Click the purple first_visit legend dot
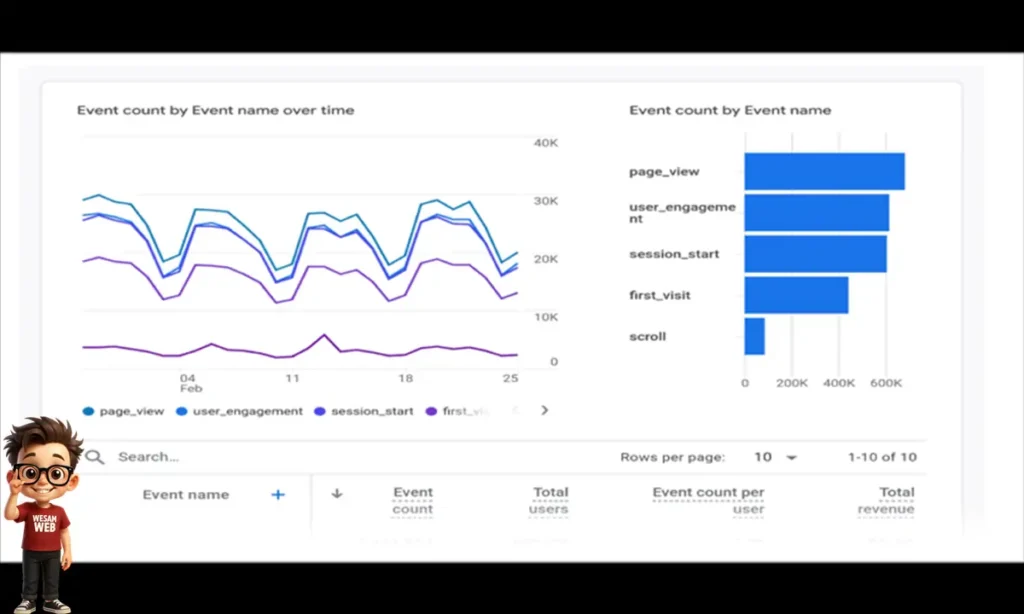Viewport: 1024px width, 614px height. (x=432, y=411)
